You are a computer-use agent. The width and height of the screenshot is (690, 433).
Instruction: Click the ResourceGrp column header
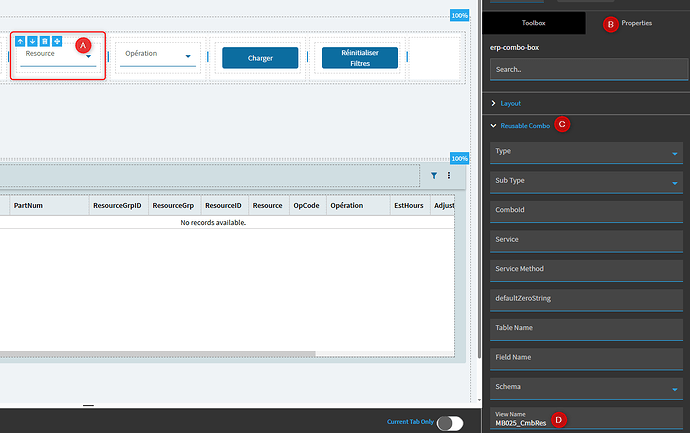(x=173, y=205)
